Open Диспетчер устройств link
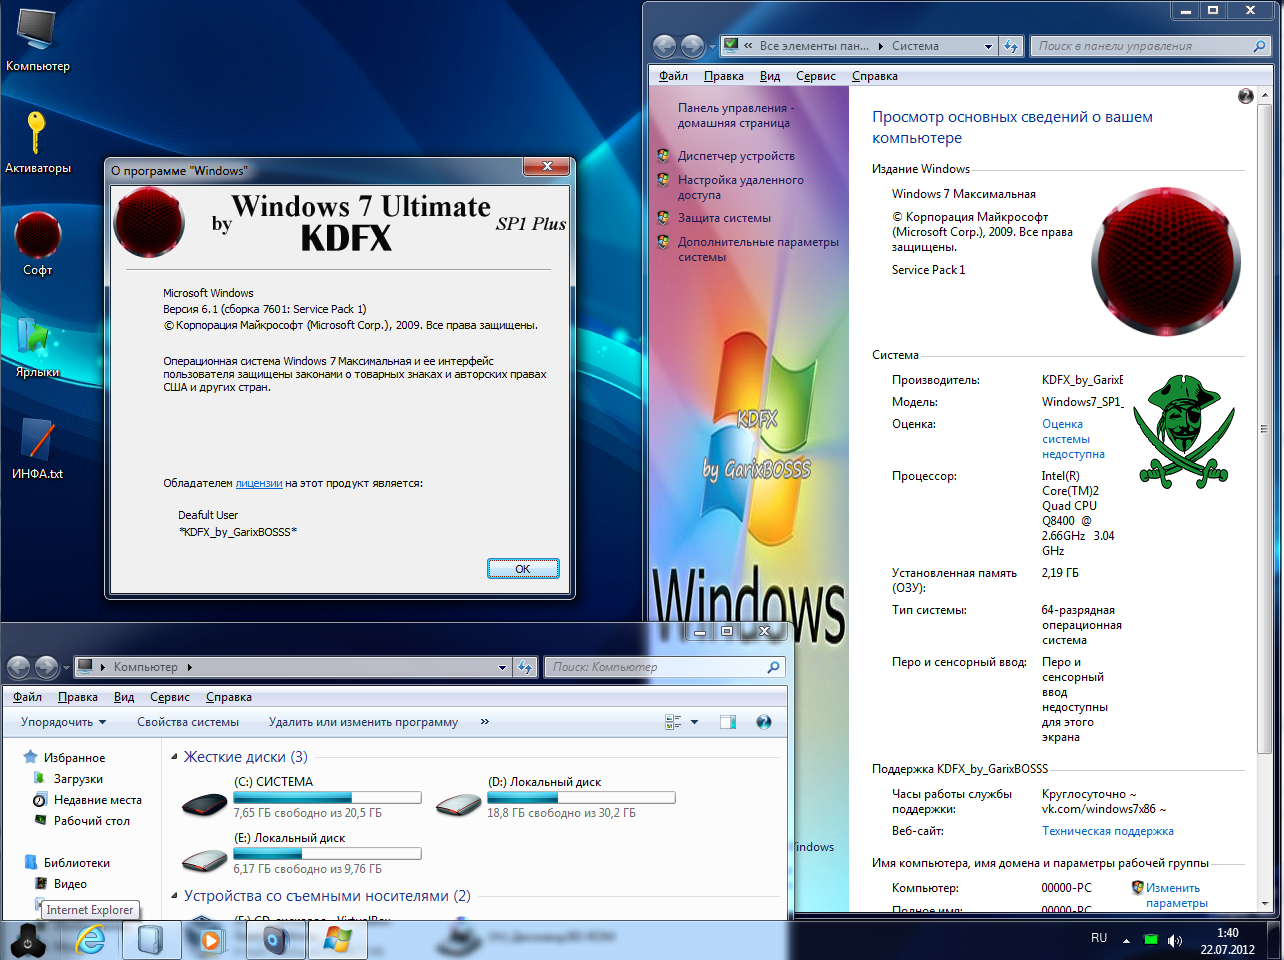The width and height of the screenshot is (1284, 960). click(736, 156)
